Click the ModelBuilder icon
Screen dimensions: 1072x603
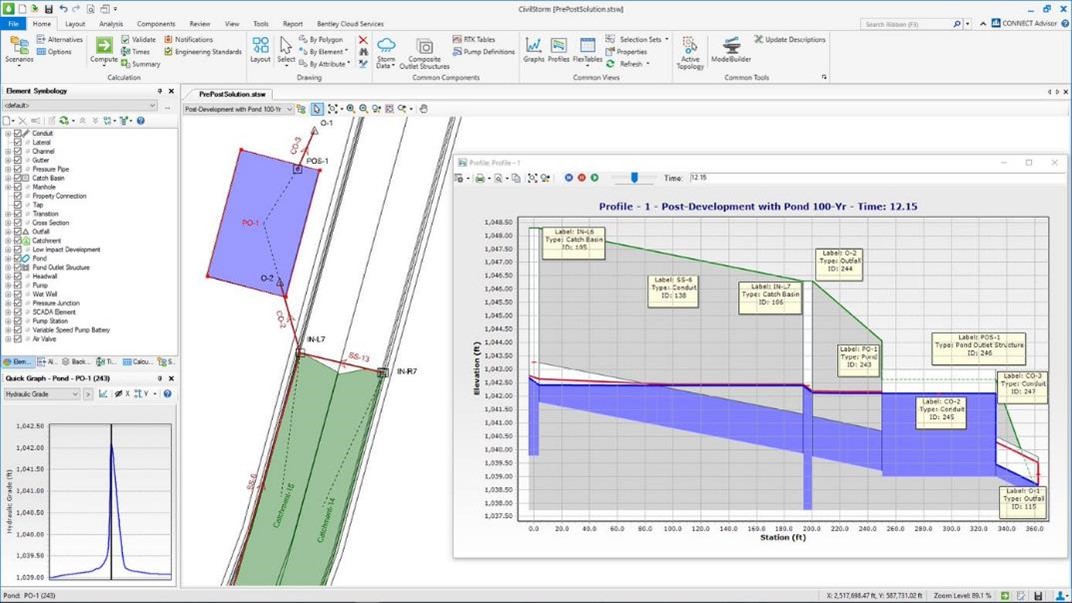click(731, 50)
